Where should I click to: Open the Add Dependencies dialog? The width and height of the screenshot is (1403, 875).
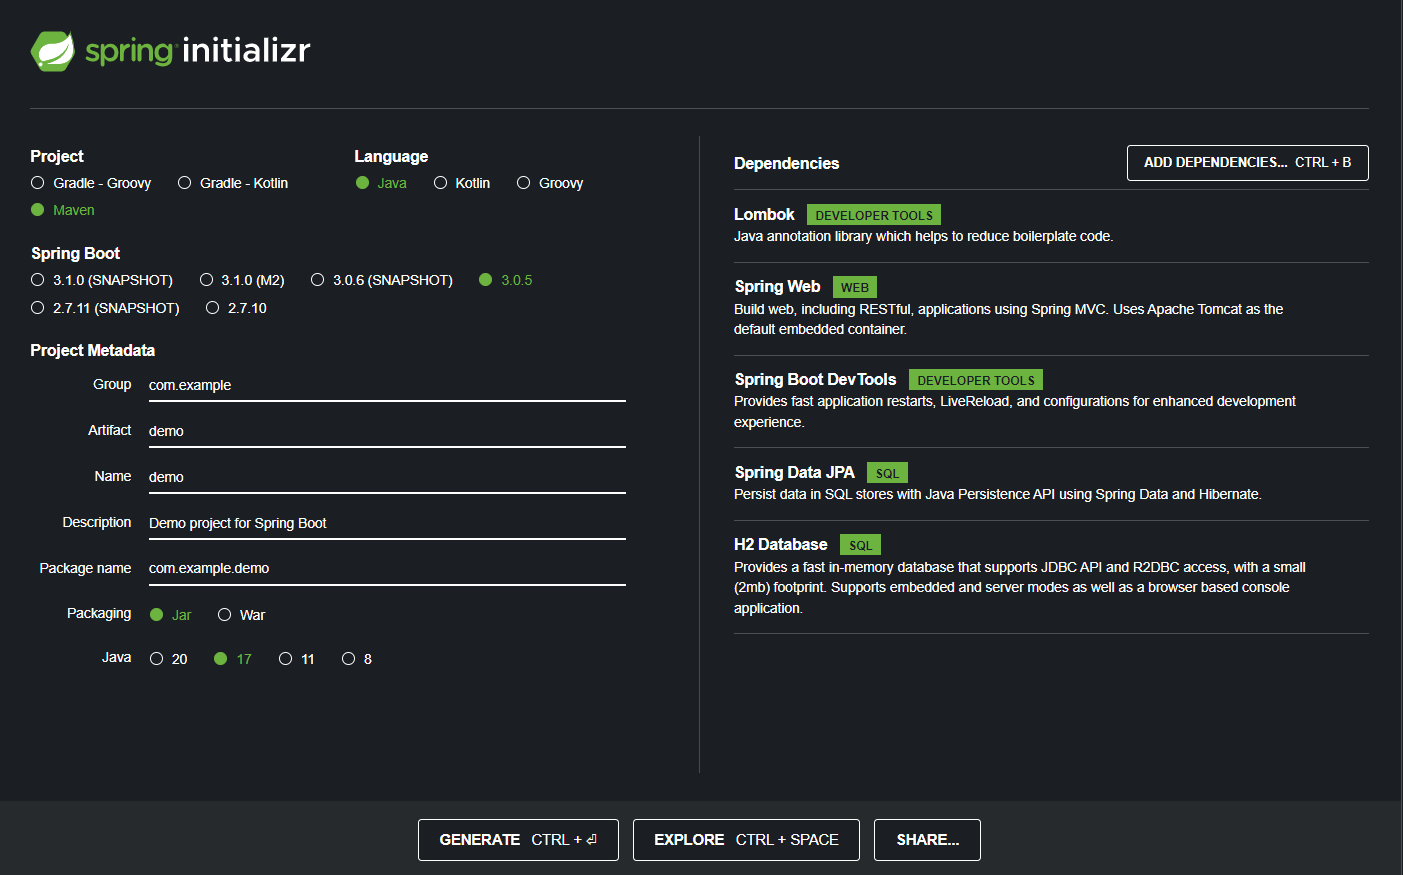click(1247, 163)
